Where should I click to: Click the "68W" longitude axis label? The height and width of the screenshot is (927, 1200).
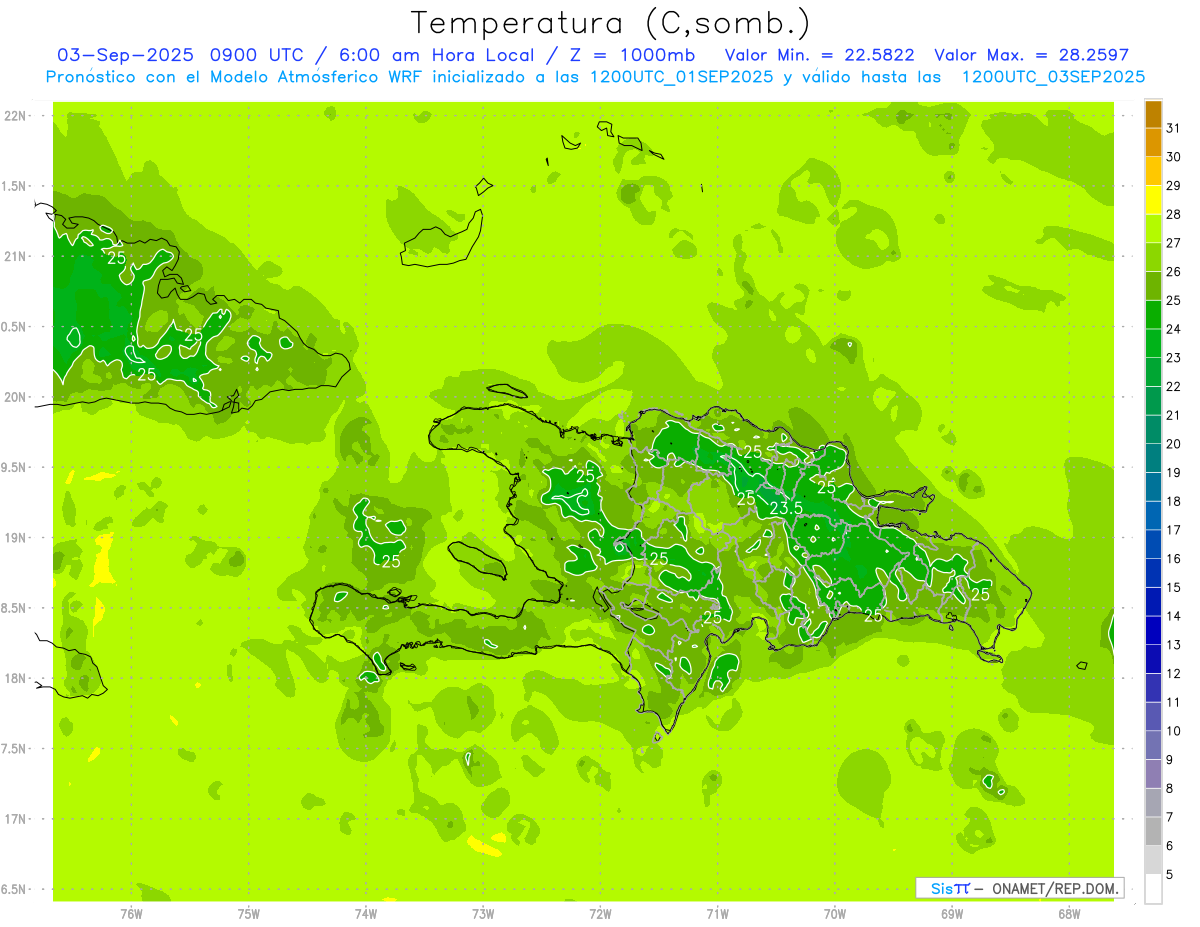tap(1069, 914)
